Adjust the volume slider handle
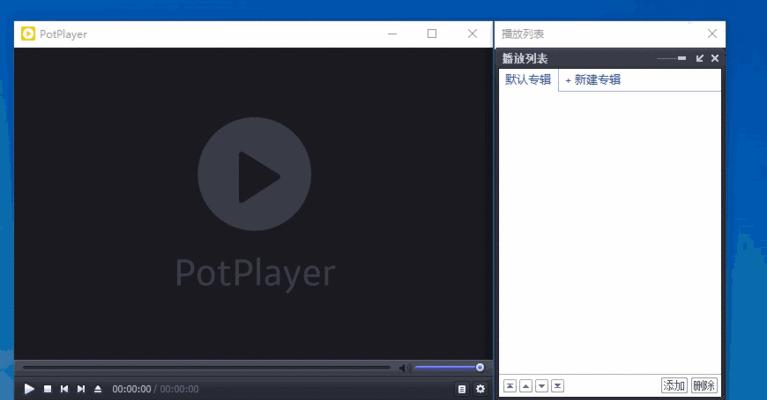767x400 pixels. (x=480, y=367)
